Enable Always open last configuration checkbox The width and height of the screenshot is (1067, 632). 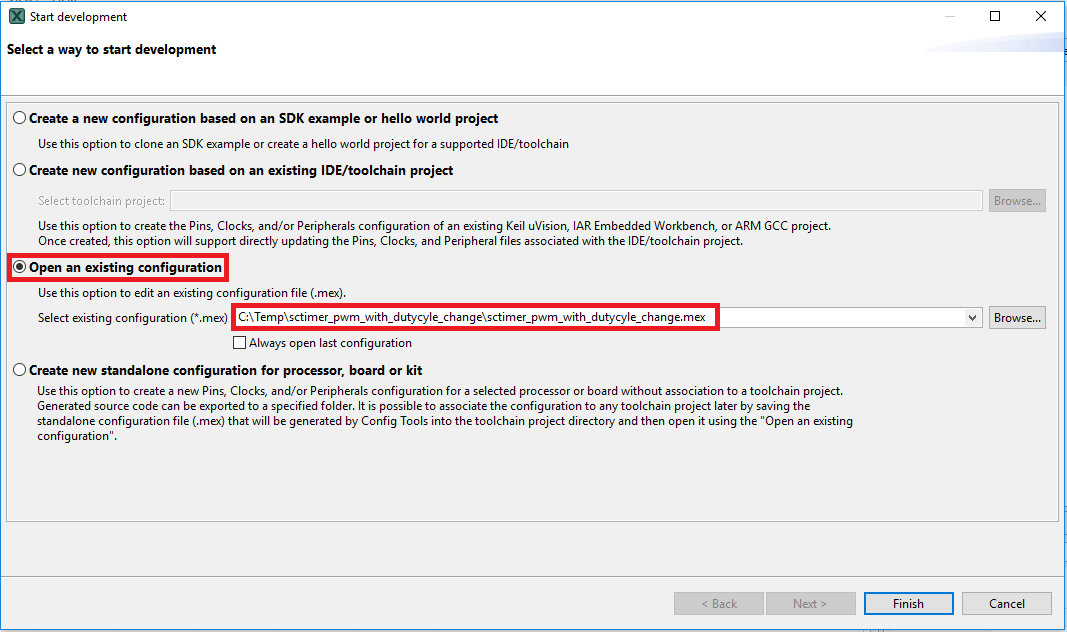pos(239,343)
